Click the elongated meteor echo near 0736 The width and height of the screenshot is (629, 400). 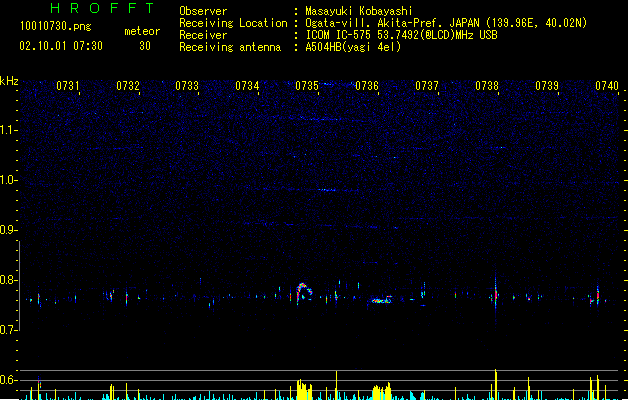pyautogui.click(x=381, y=300)
